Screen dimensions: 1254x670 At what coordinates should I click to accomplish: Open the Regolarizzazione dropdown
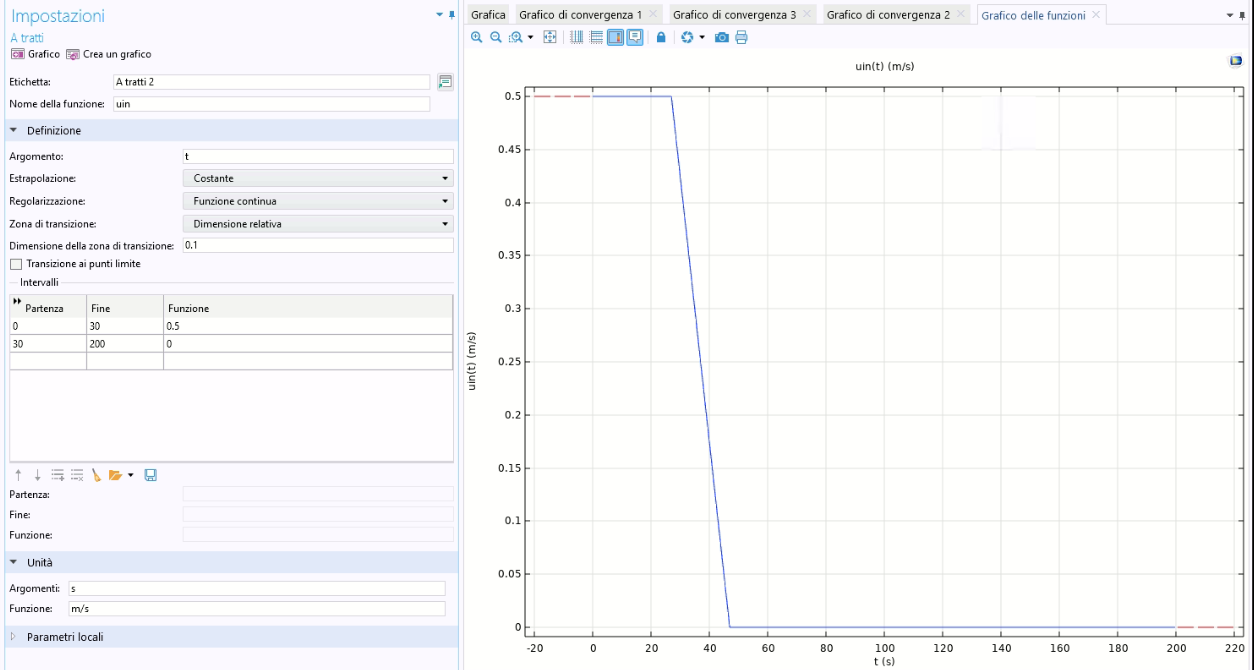(317, 201)
